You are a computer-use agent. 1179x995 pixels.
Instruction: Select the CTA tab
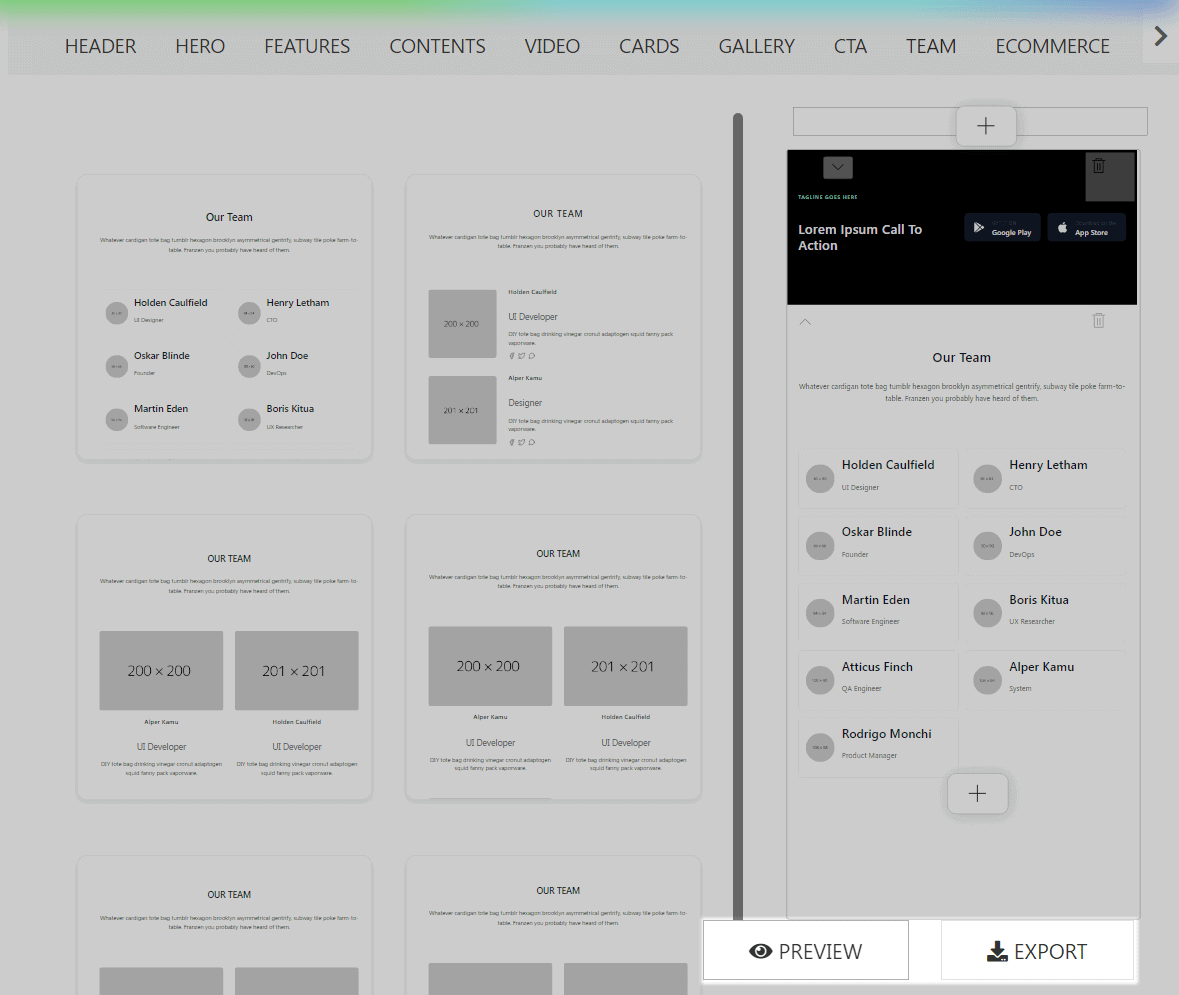tap(850, 46)
